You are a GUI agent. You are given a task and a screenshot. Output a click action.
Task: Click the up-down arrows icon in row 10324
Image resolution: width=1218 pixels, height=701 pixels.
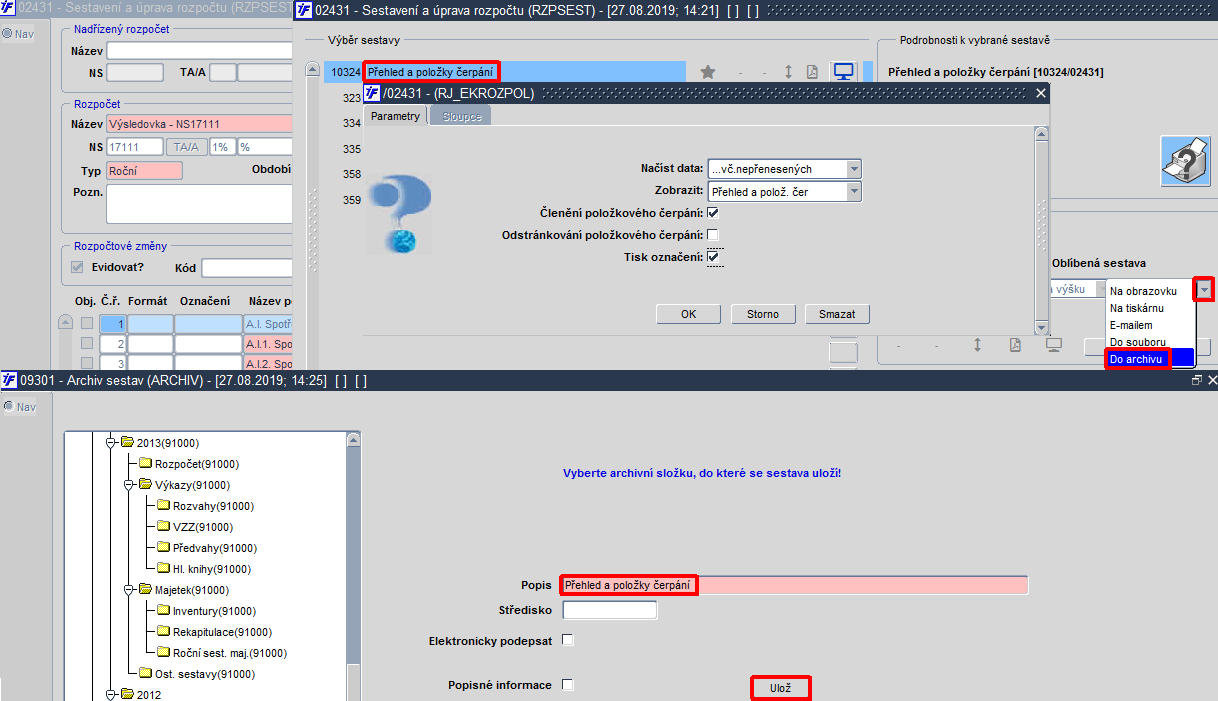point(788,72)
